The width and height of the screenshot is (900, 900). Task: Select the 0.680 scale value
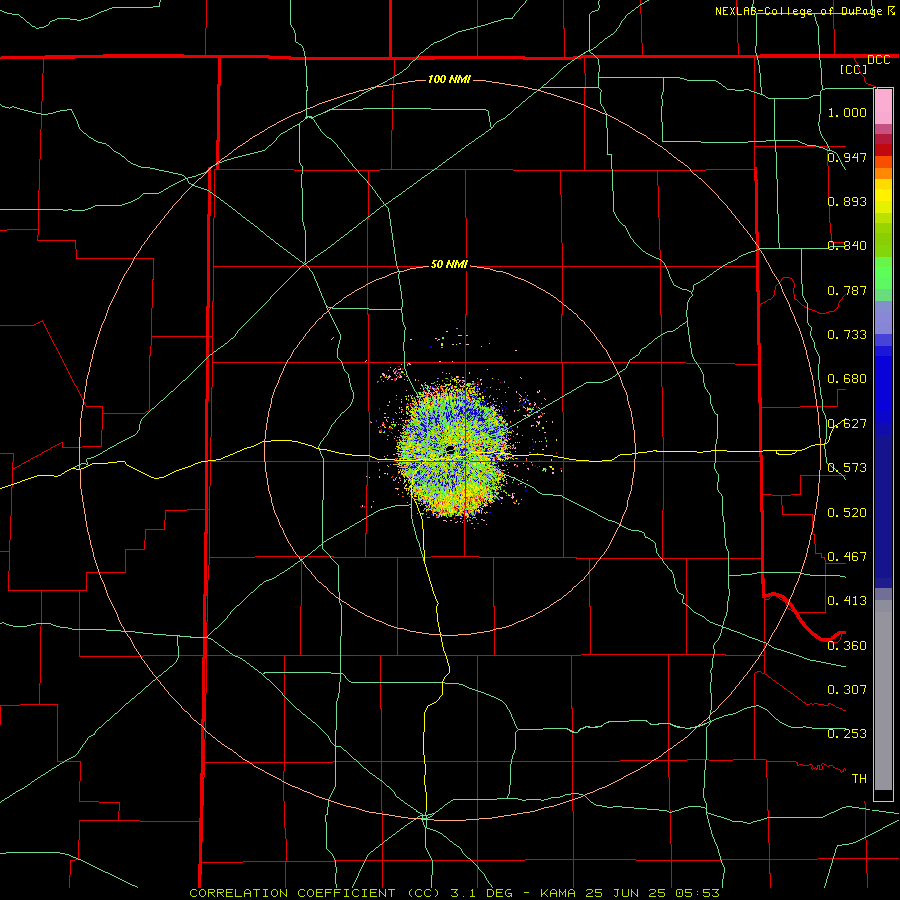pos(847,378)
